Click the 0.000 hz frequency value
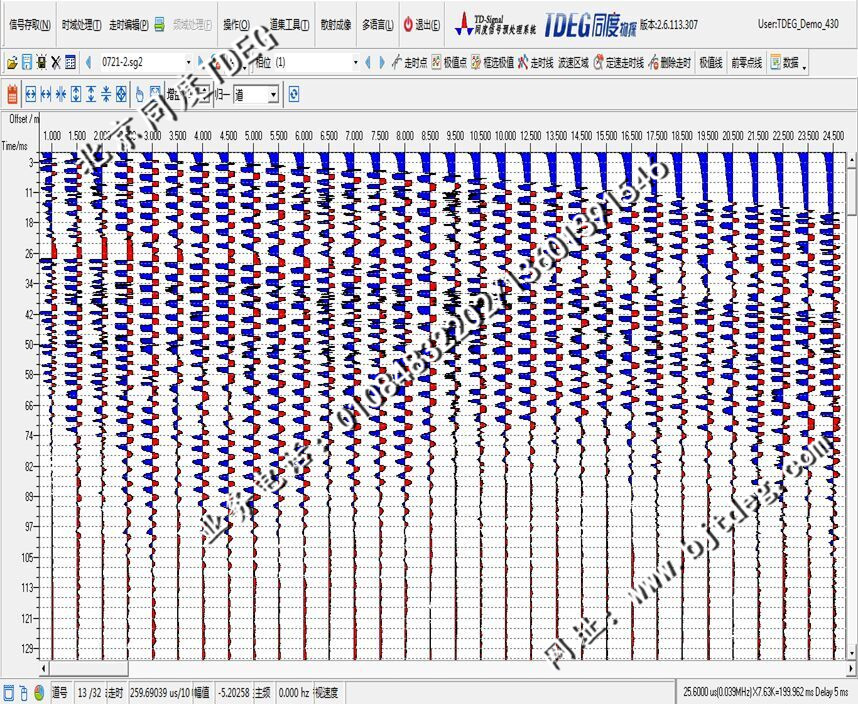Screen dimensions: 858x704 pyautogui.click(x=294, y=693)
